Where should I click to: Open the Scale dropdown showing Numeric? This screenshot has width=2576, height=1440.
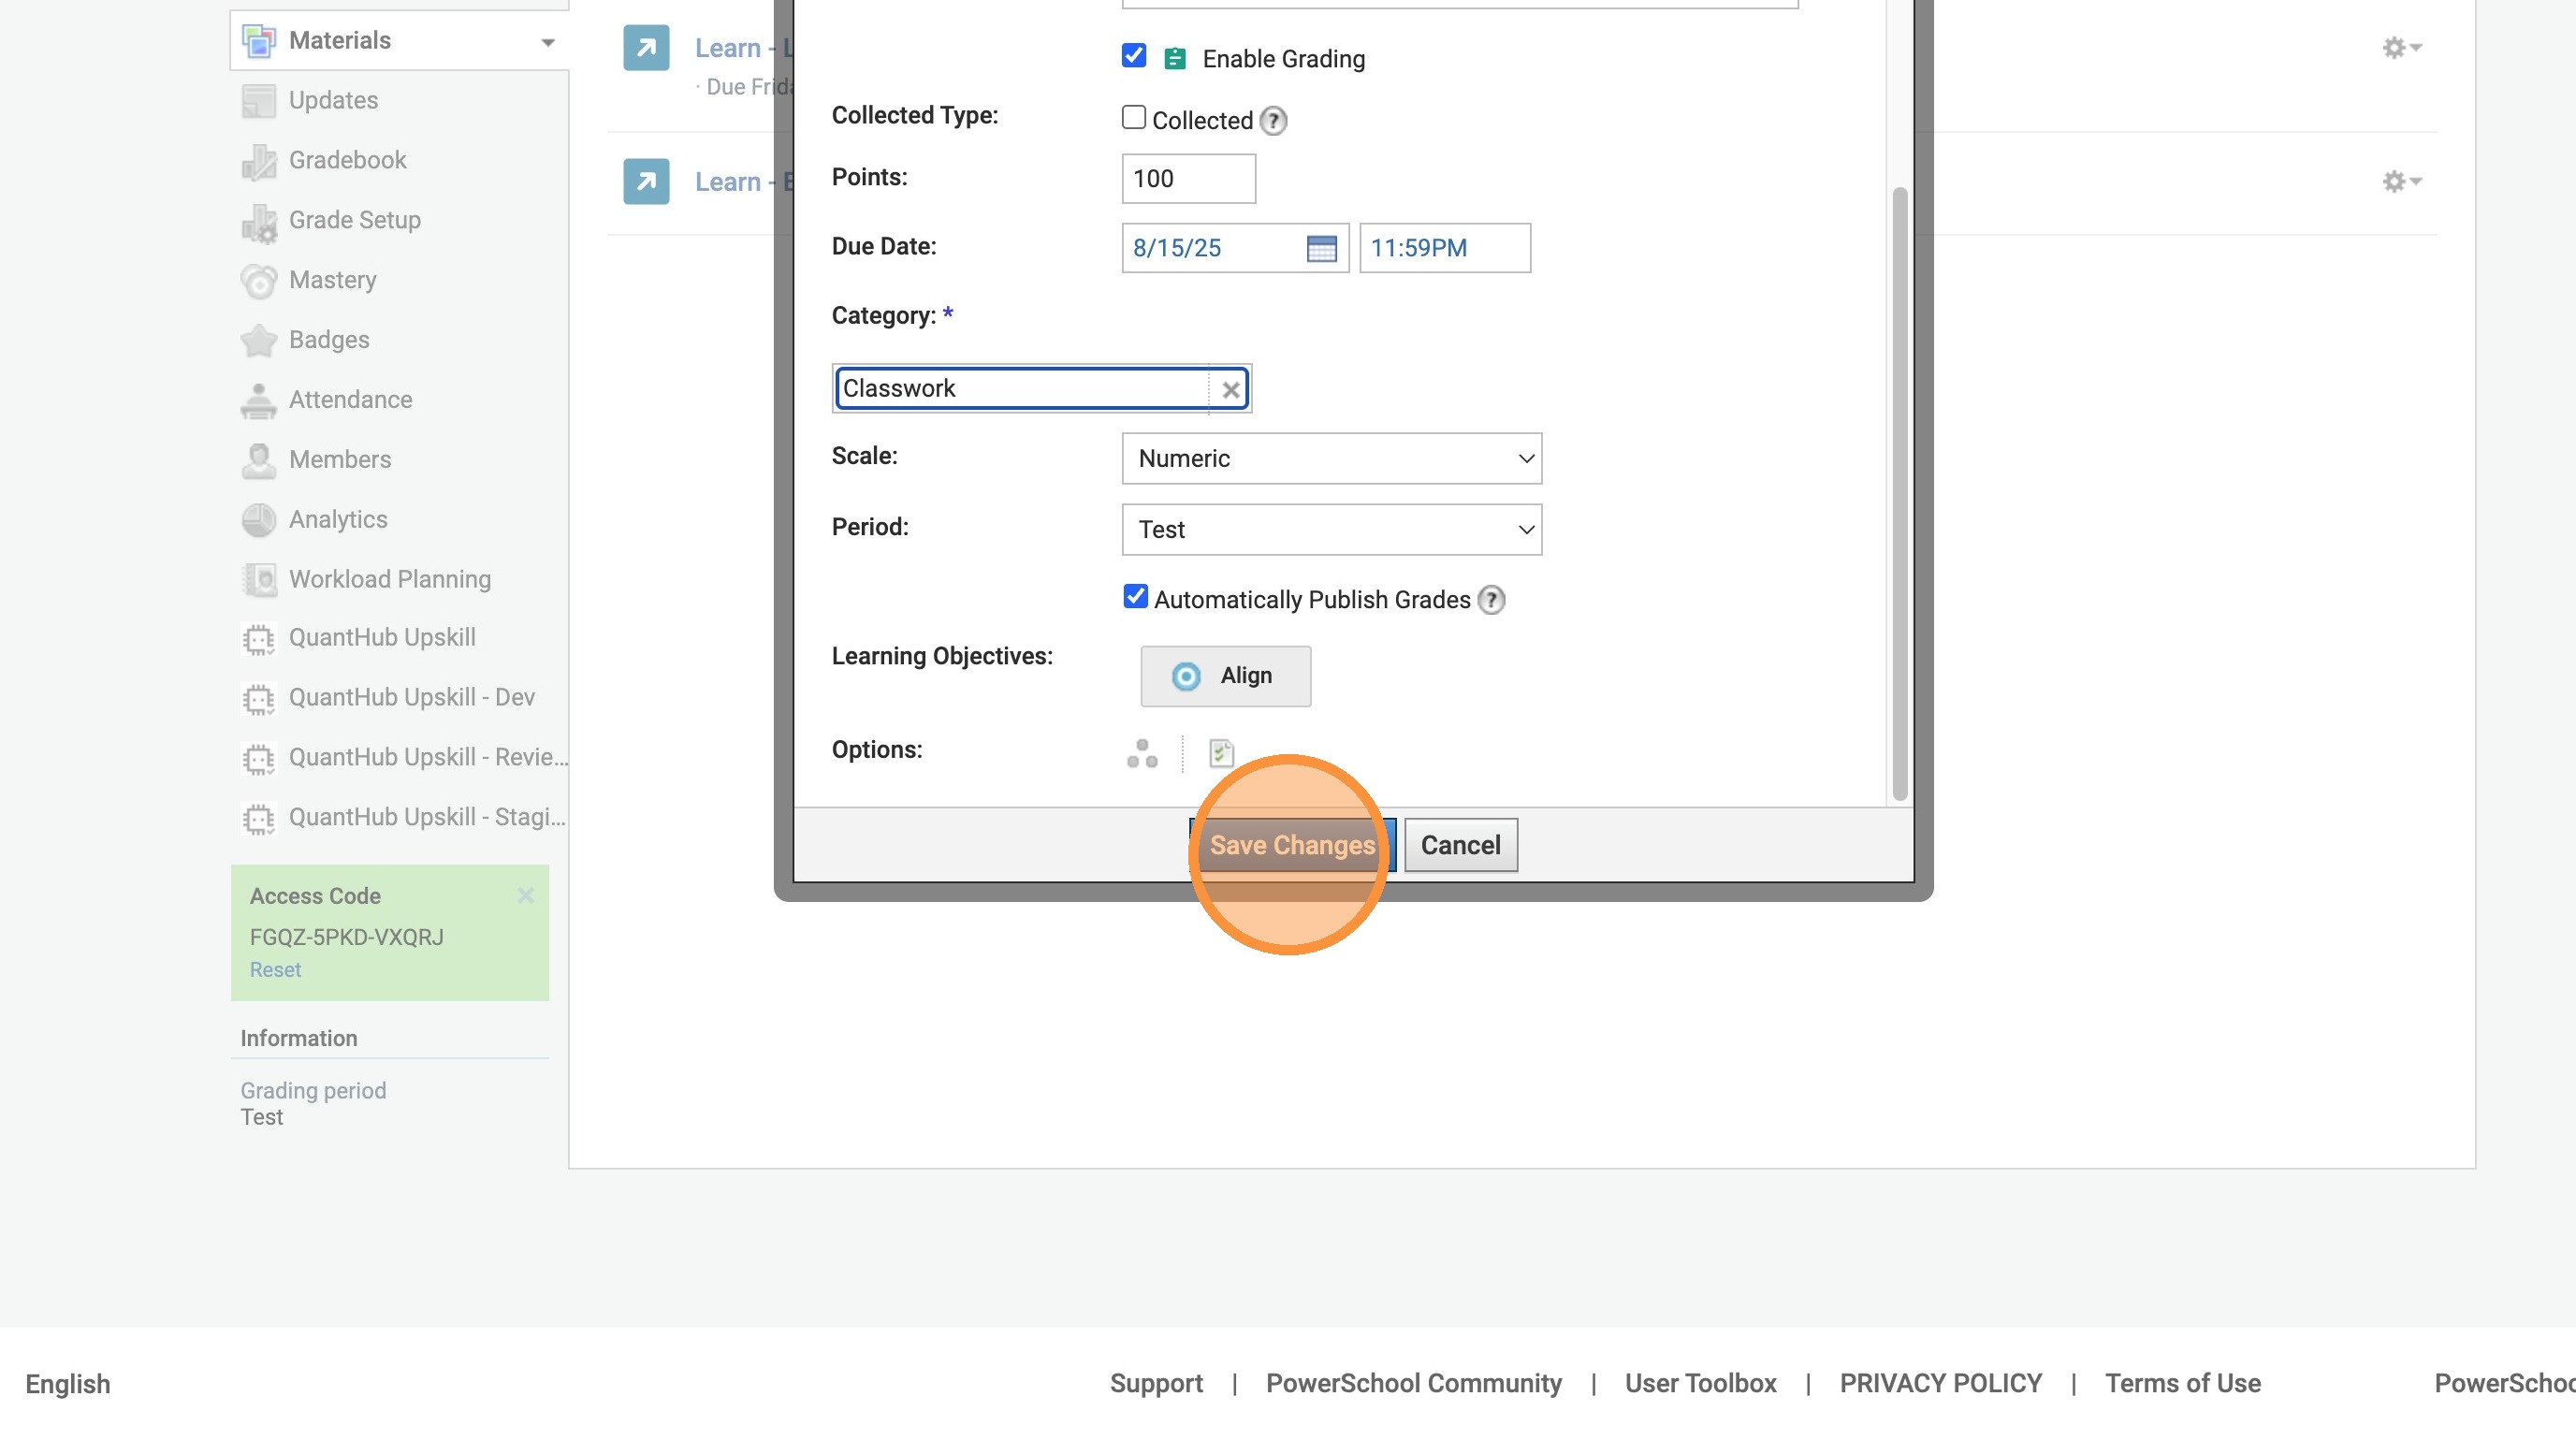coord(1331,459)
